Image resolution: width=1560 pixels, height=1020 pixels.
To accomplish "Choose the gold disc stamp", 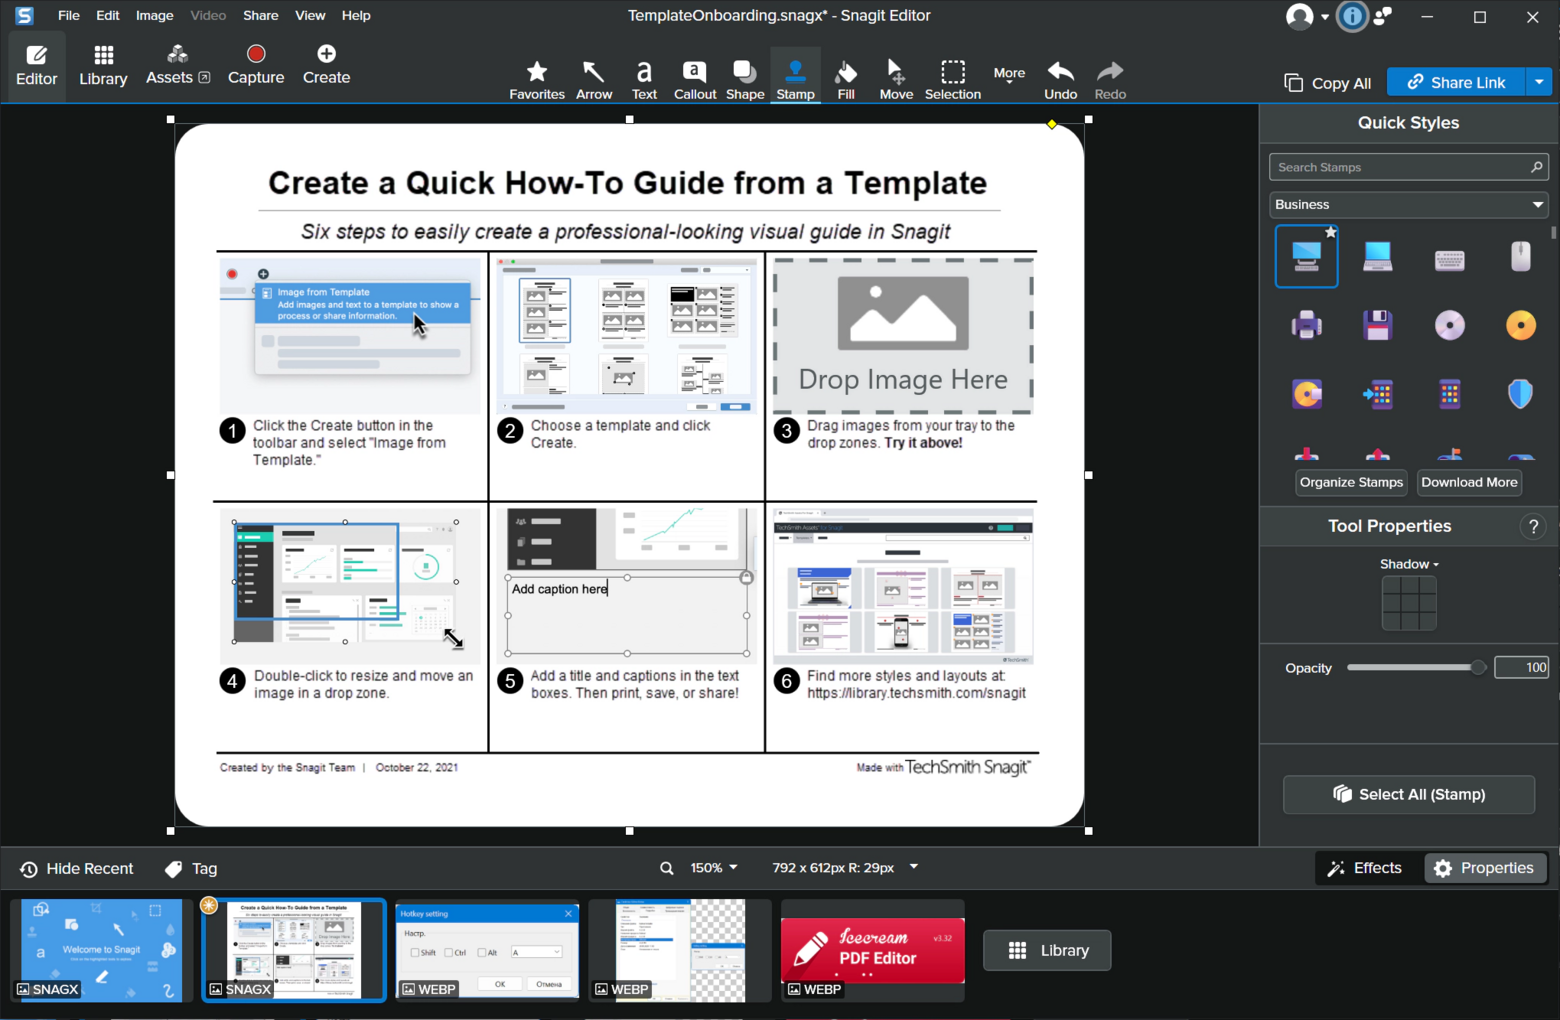I will (x=1520, y=325).
